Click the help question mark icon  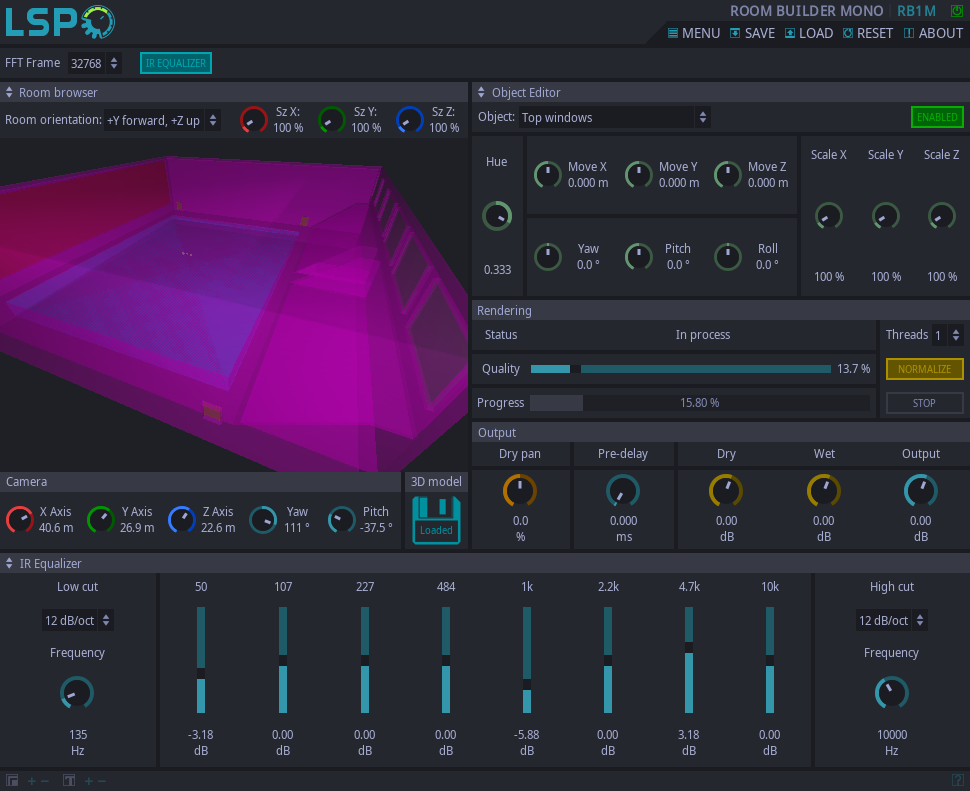click(x=957, y=780)
